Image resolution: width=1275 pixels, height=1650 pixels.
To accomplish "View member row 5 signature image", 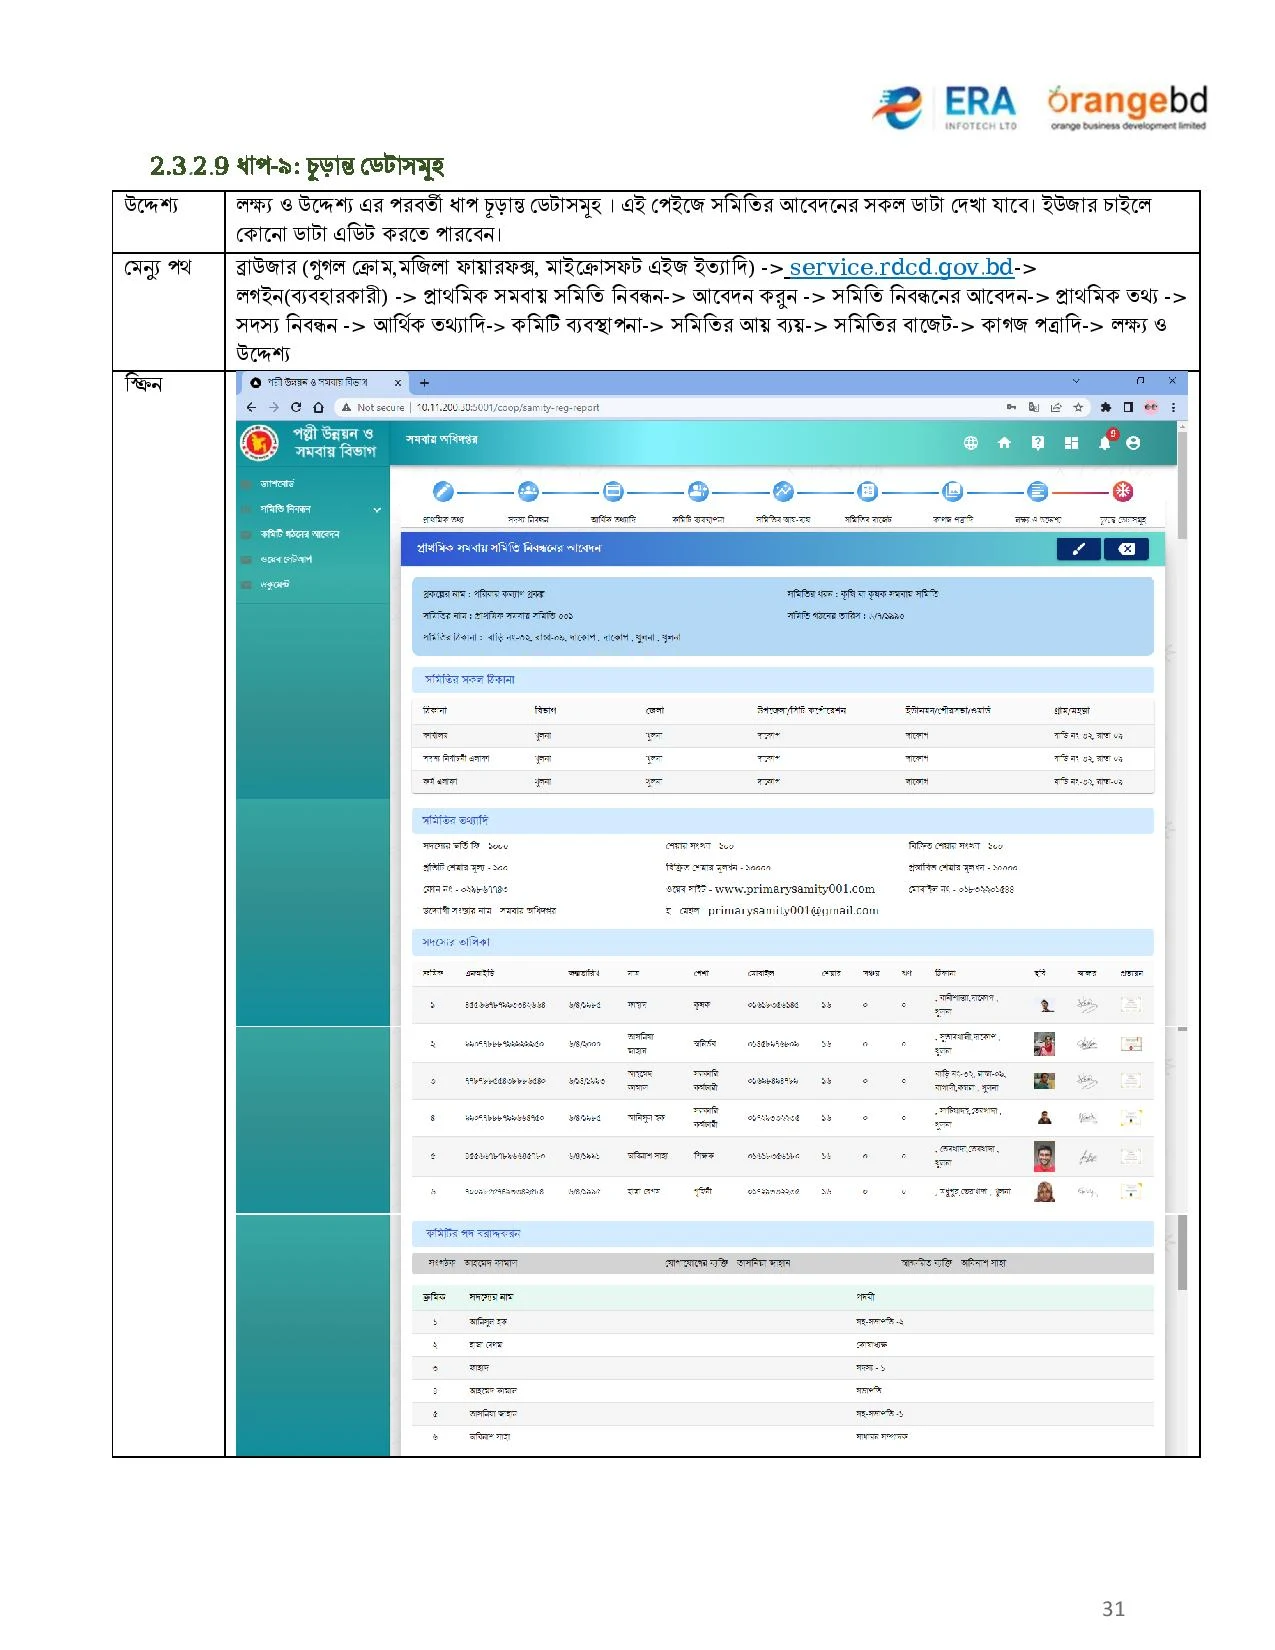I will (1087, 1157).
